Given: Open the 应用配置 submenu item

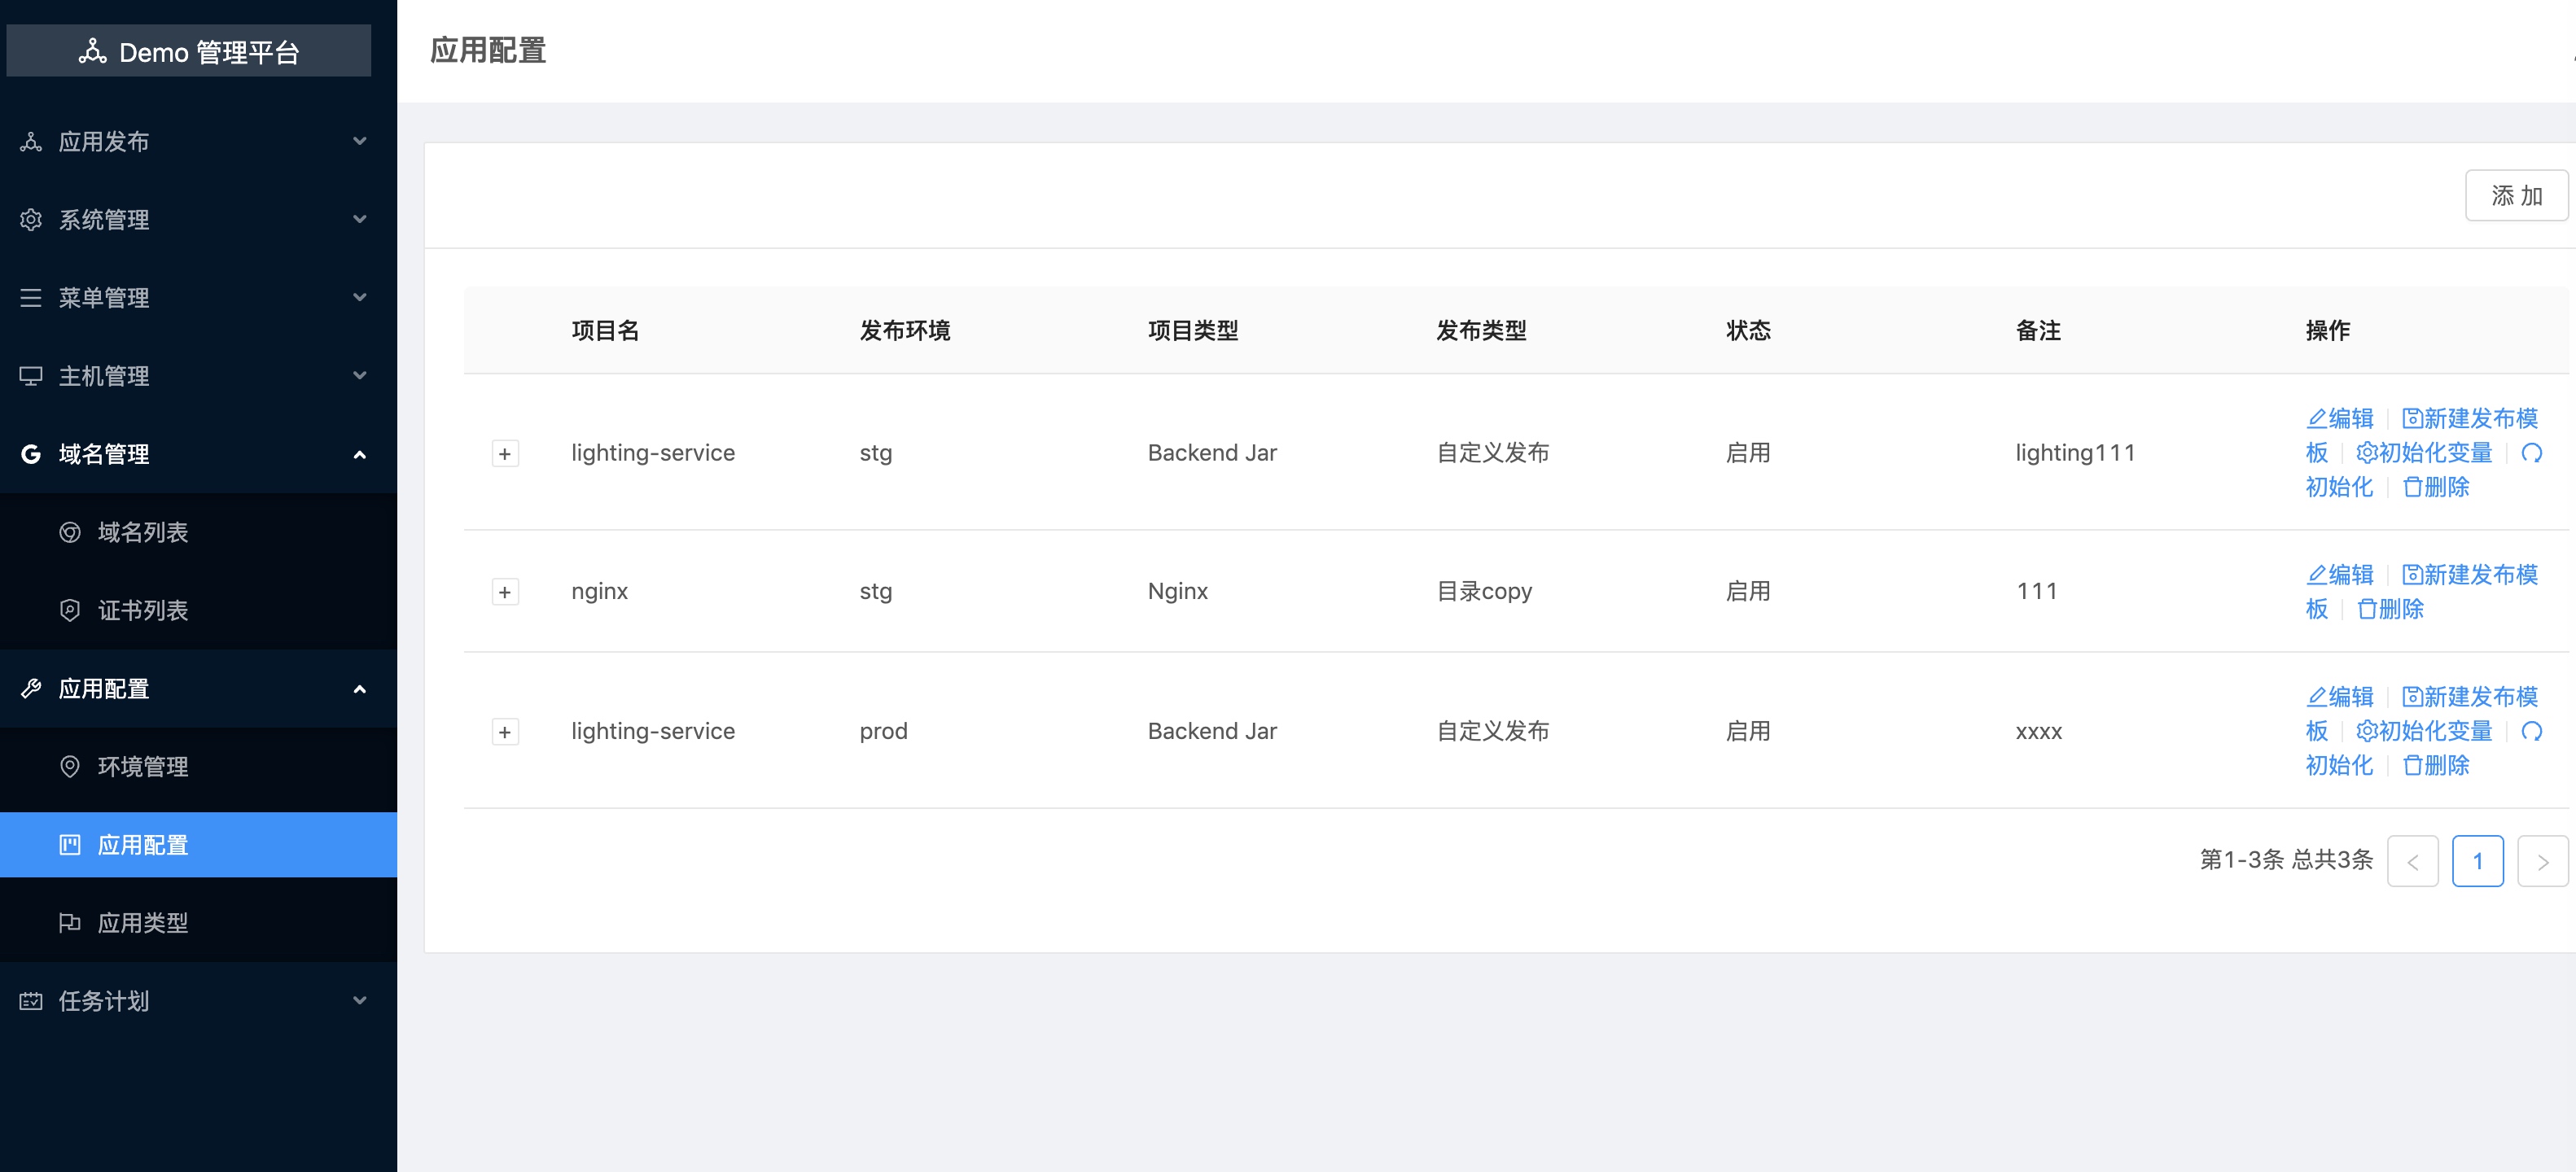Looking at the screenshot, I should click(x=198, y=844).
